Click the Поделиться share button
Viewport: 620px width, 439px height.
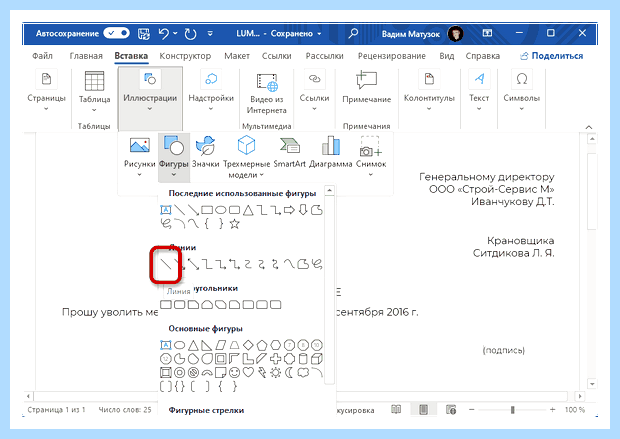pos(552,56)
